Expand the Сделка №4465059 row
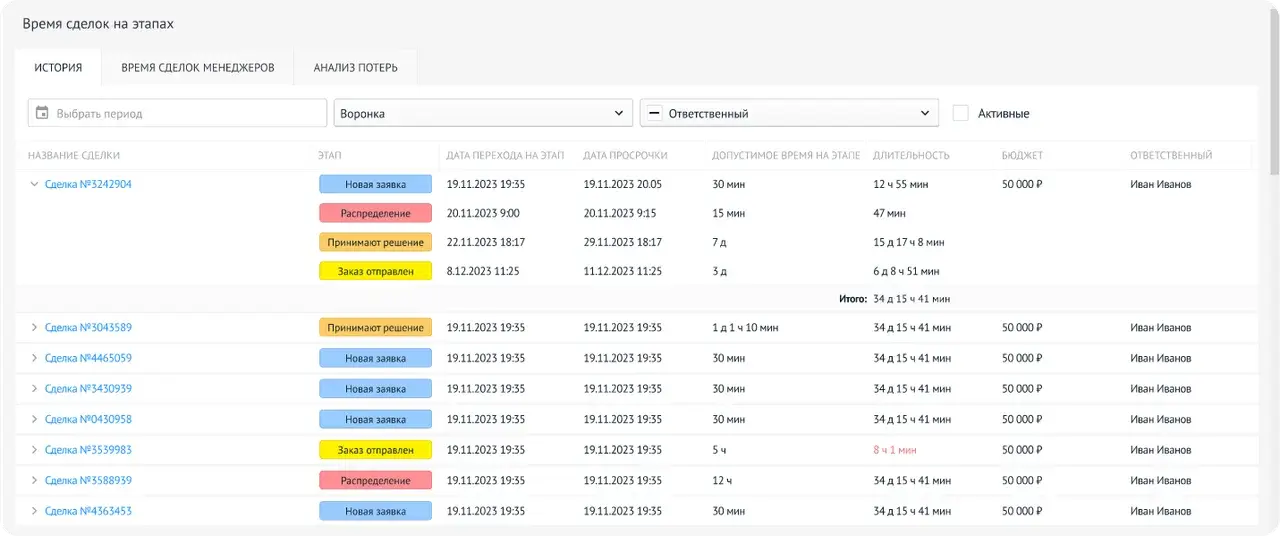 pos(33,358)
